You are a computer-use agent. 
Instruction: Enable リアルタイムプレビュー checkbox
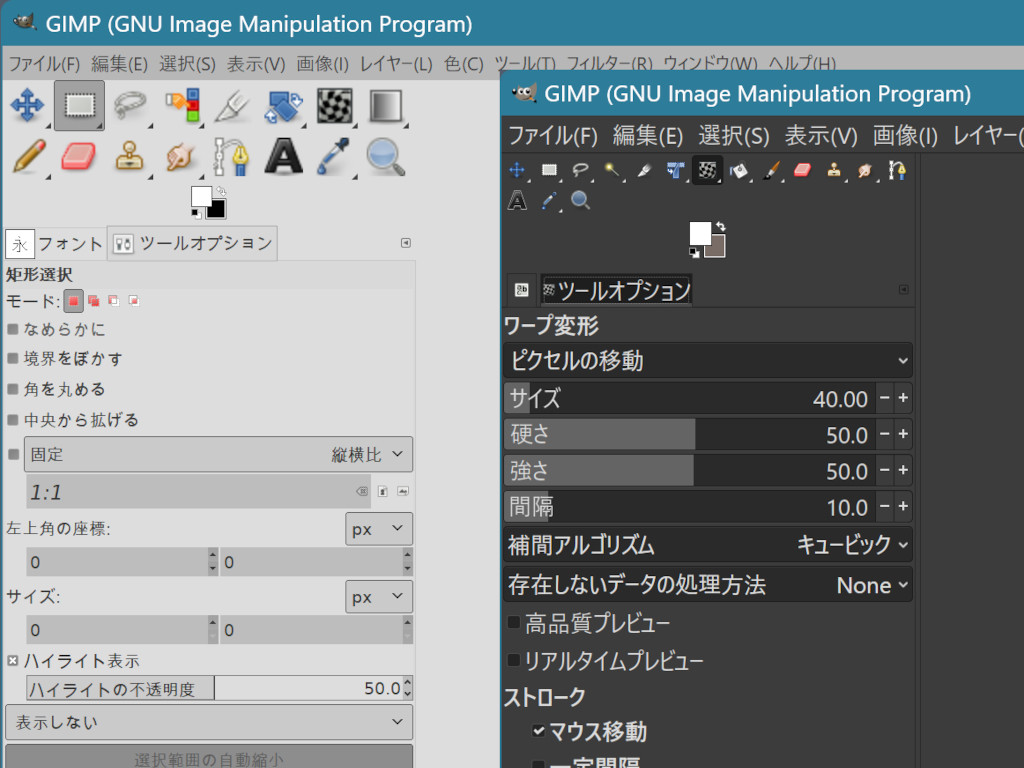point(514,660)
